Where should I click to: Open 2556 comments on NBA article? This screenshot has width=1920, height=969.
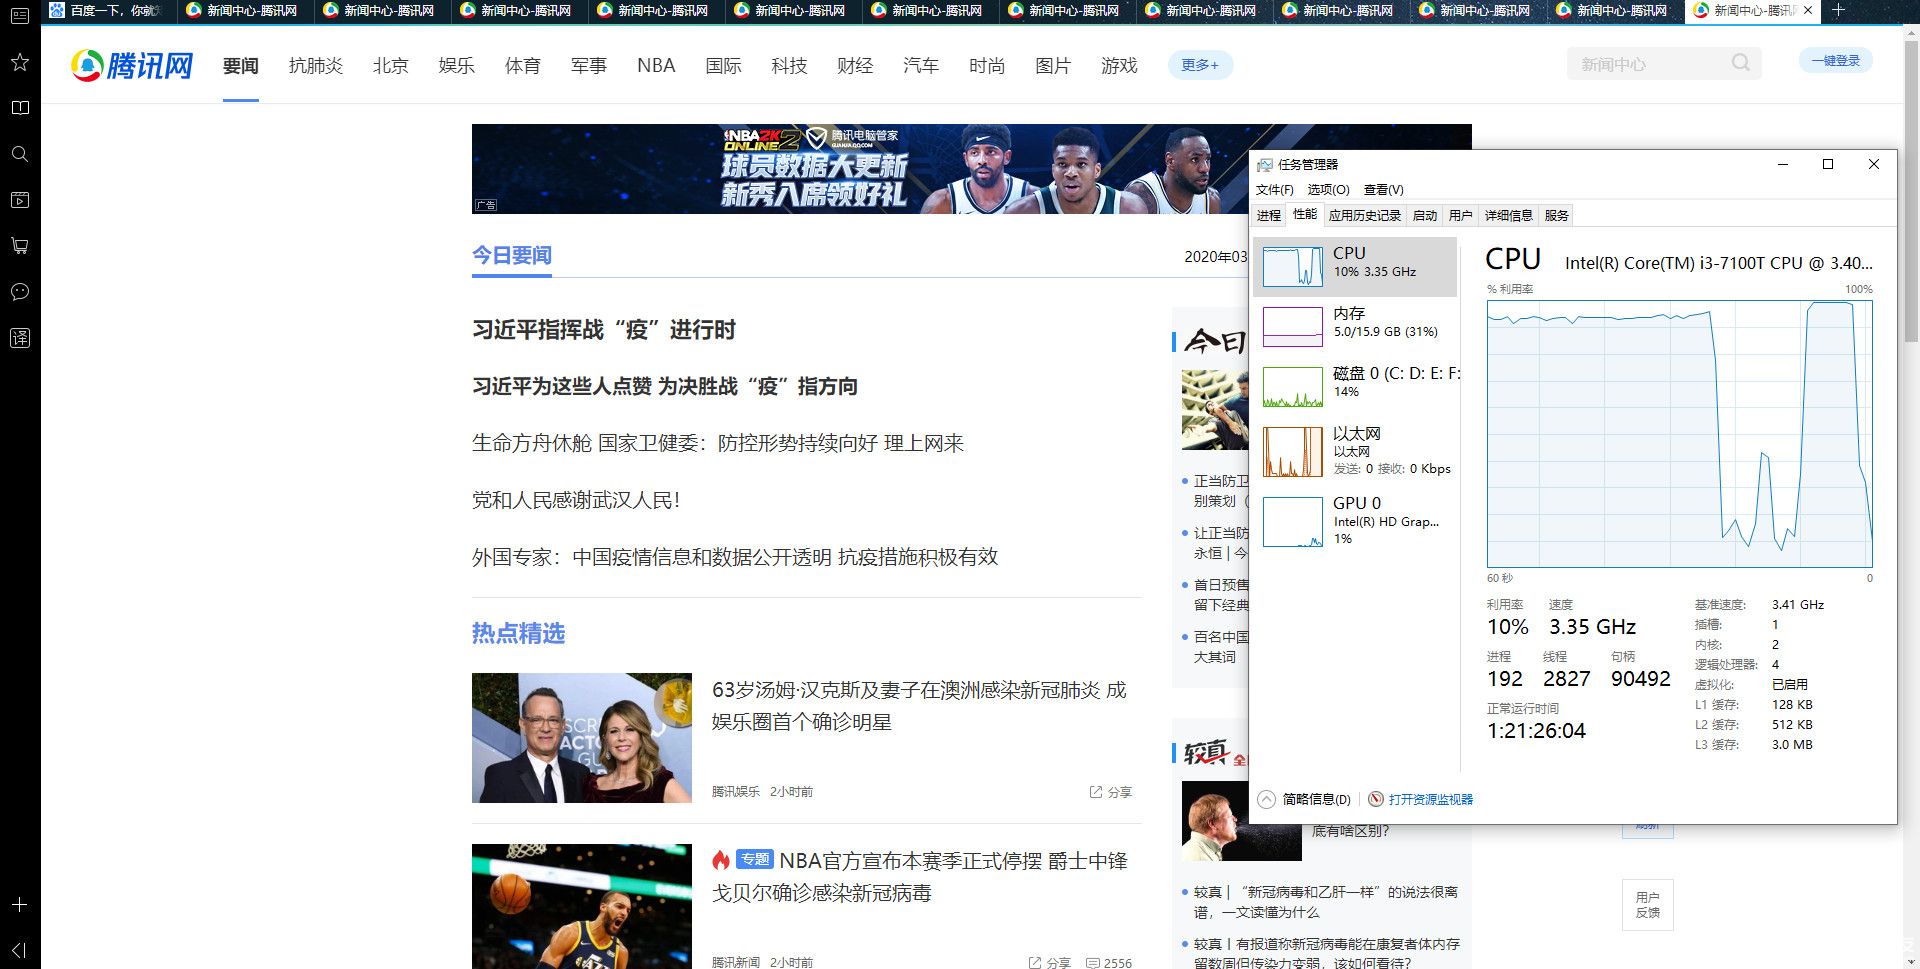pos(1109,963)
